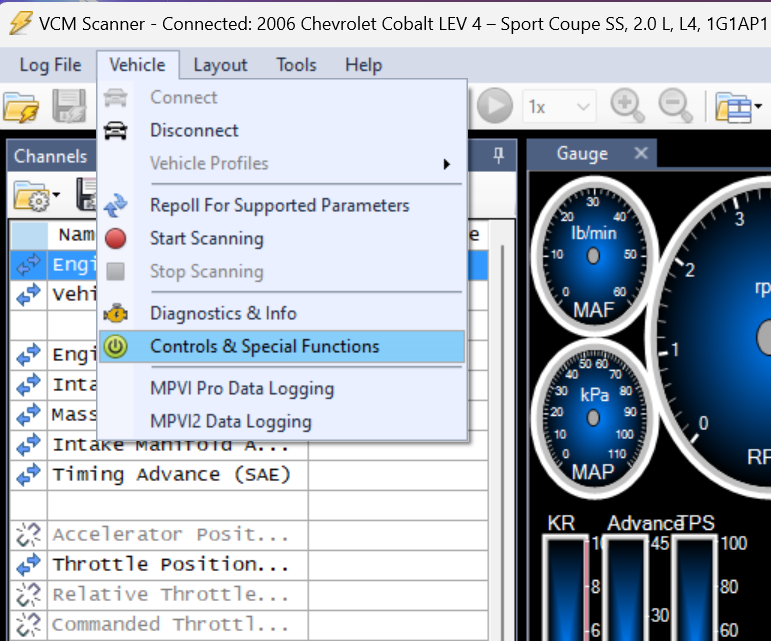The image size is (771, 641).
Task: Click the open log file folder icon
Action: [21, 107]
